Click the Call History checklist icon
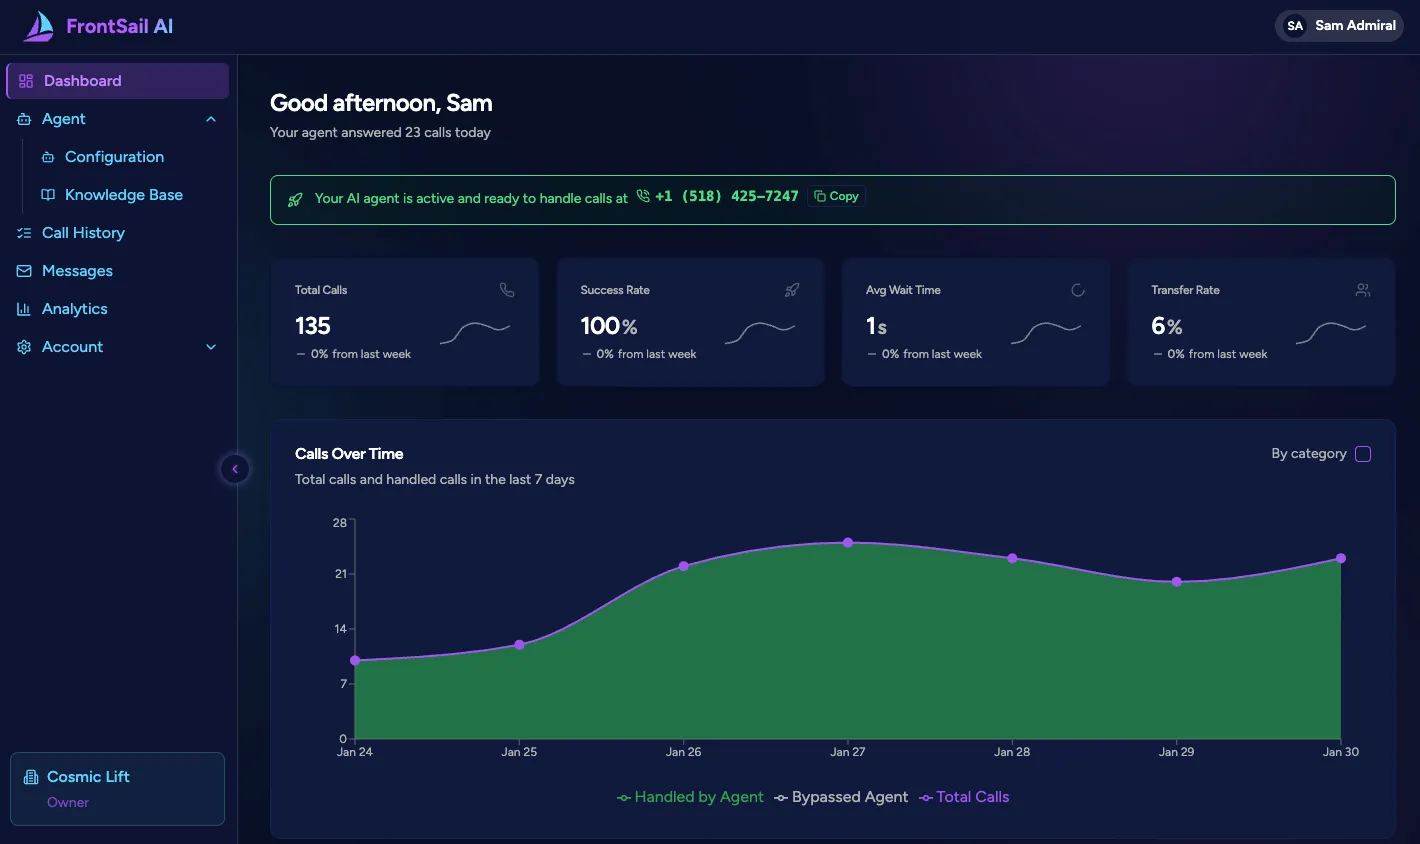The image size is (1420, 844). click(25, 232)
